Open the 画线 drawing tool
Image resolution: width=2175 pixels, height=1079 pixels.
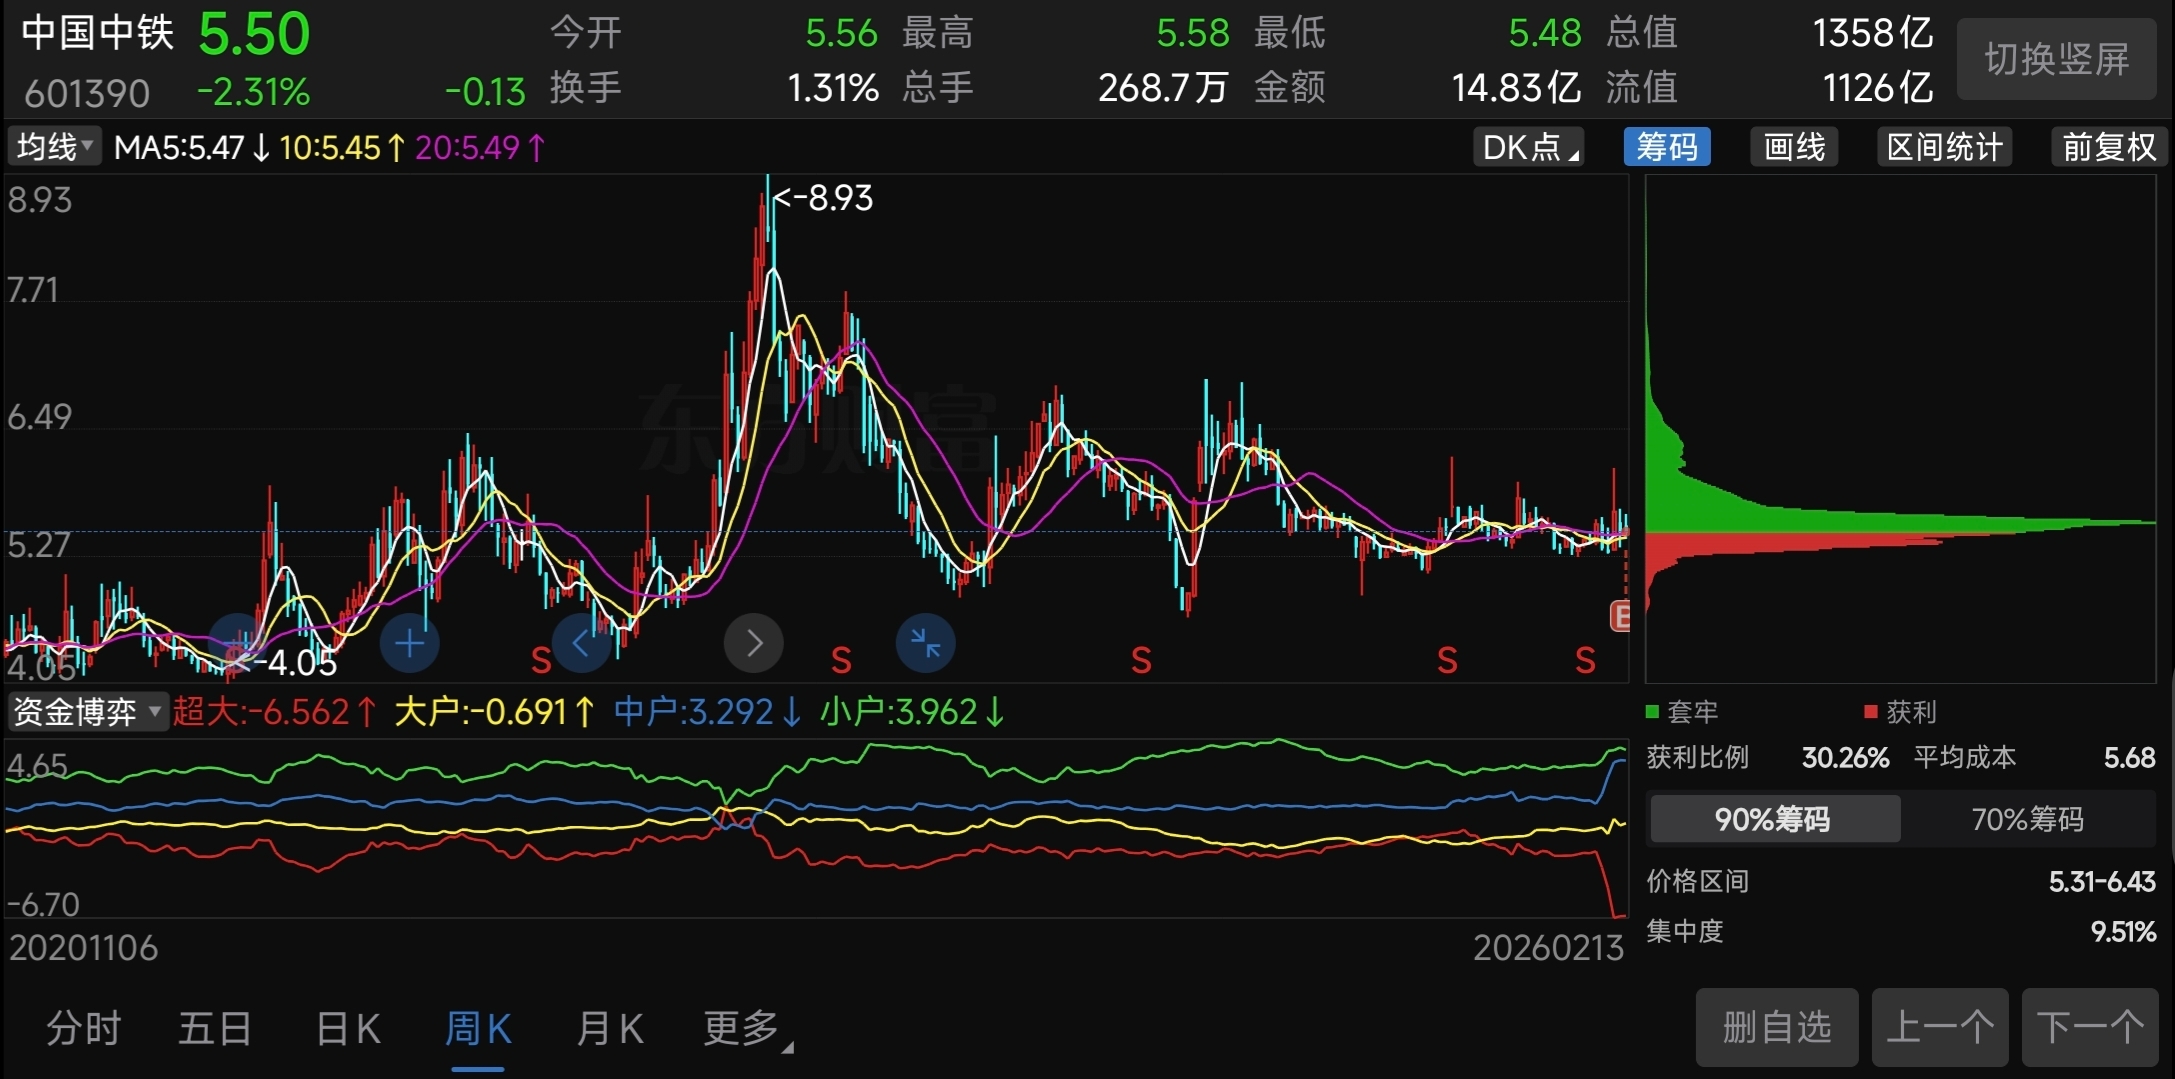click(x=1795, y=147)
